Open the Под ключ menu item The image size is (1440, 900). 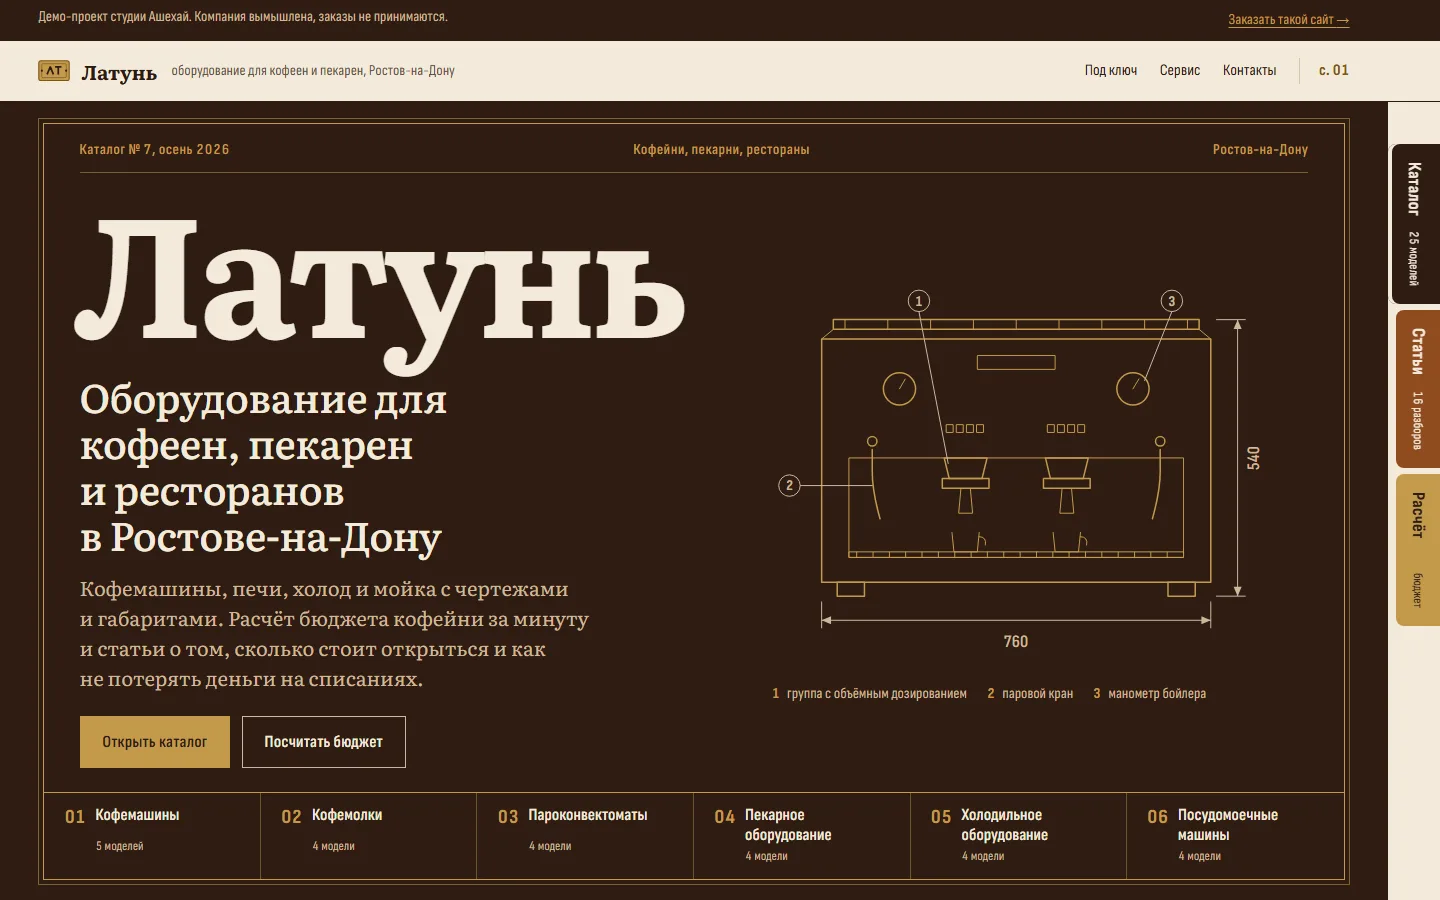pyautogui.click(x=1111, y=70)
